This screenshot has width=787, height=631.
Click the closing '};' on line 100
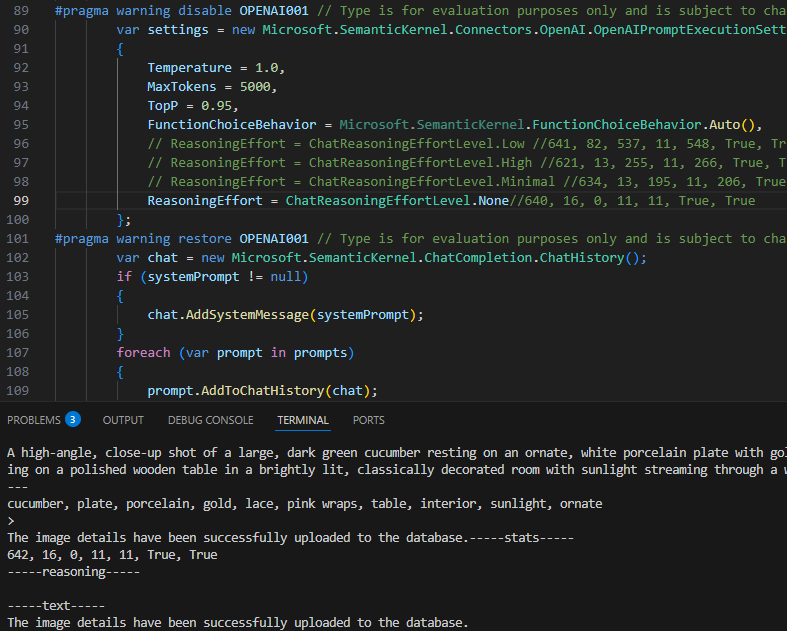coord(123,220)
